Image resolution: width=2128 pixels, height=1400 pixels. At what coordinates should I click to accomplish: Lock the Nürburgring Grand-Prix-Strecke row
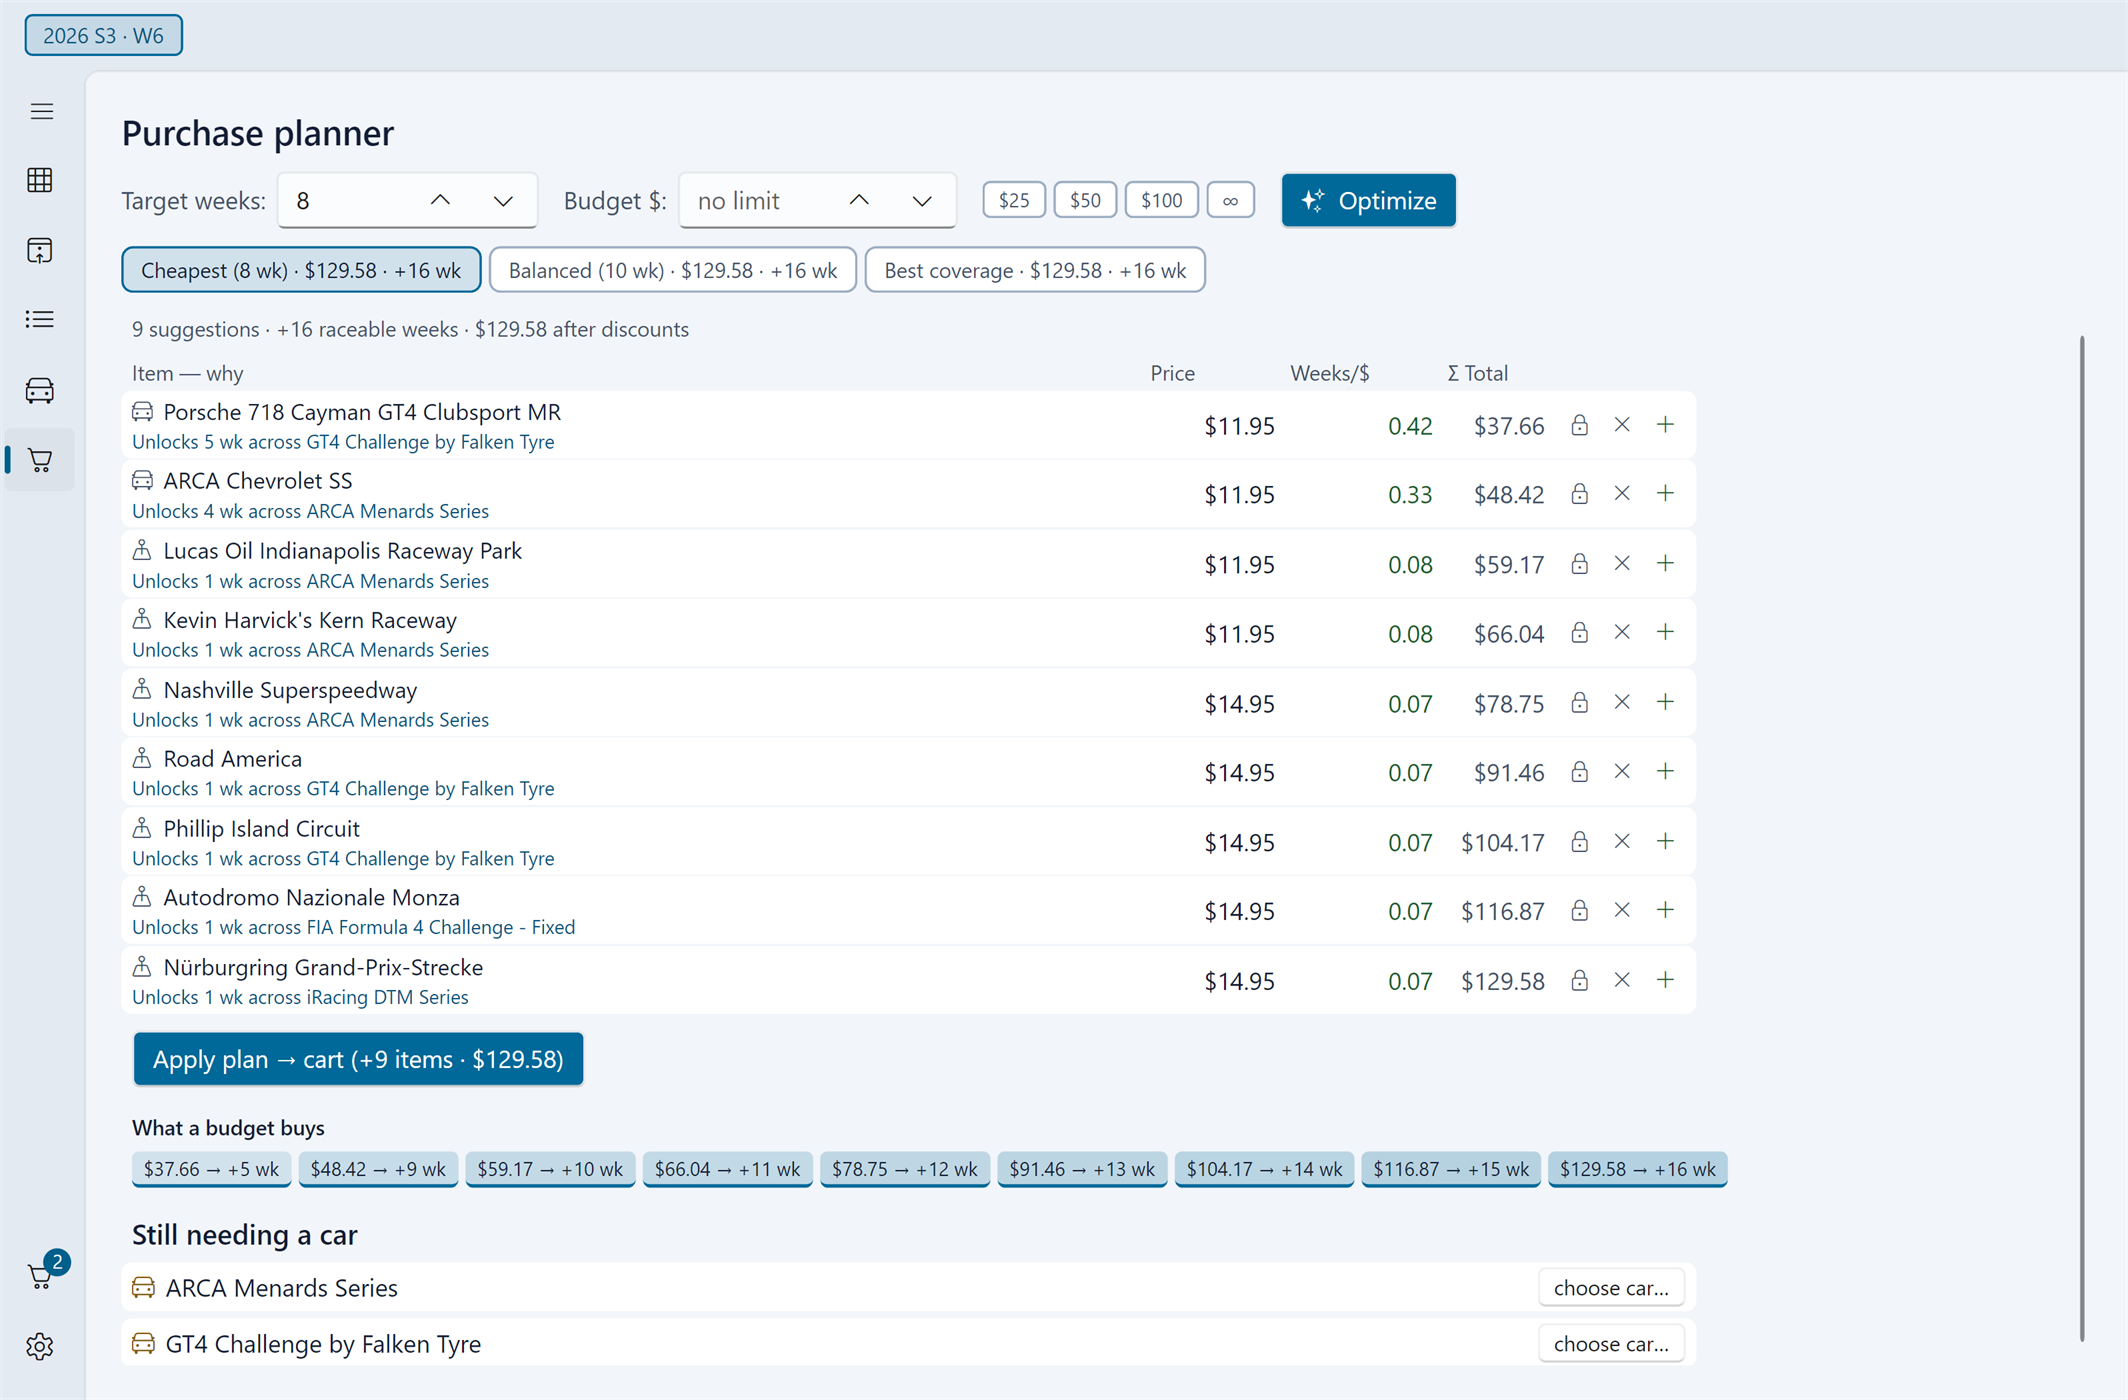(1579, 981)
